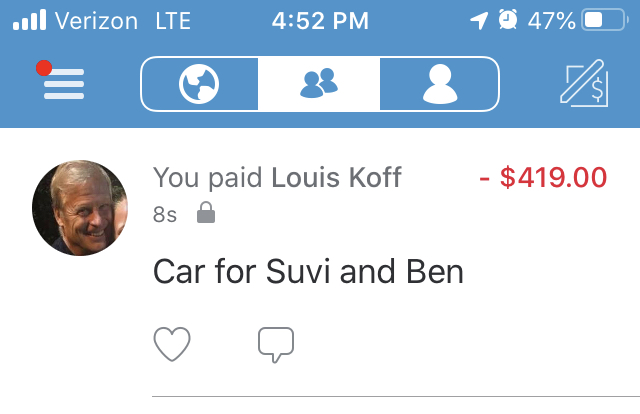Tap the cellular signal bars icon
Viewport: 640px width, 414px height.
coord(29,21)
